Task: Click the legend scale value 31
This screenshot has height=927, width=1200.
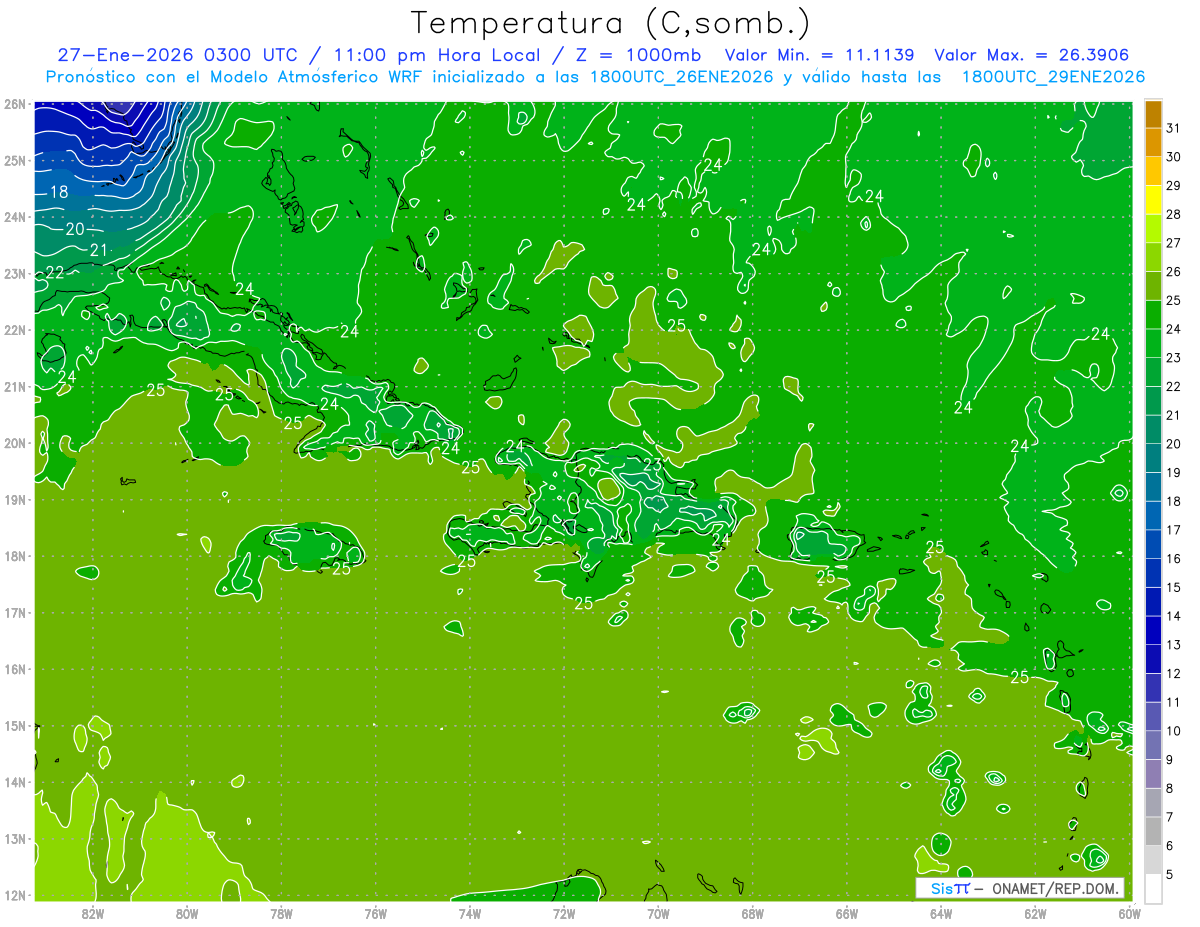Action: 1173,128
